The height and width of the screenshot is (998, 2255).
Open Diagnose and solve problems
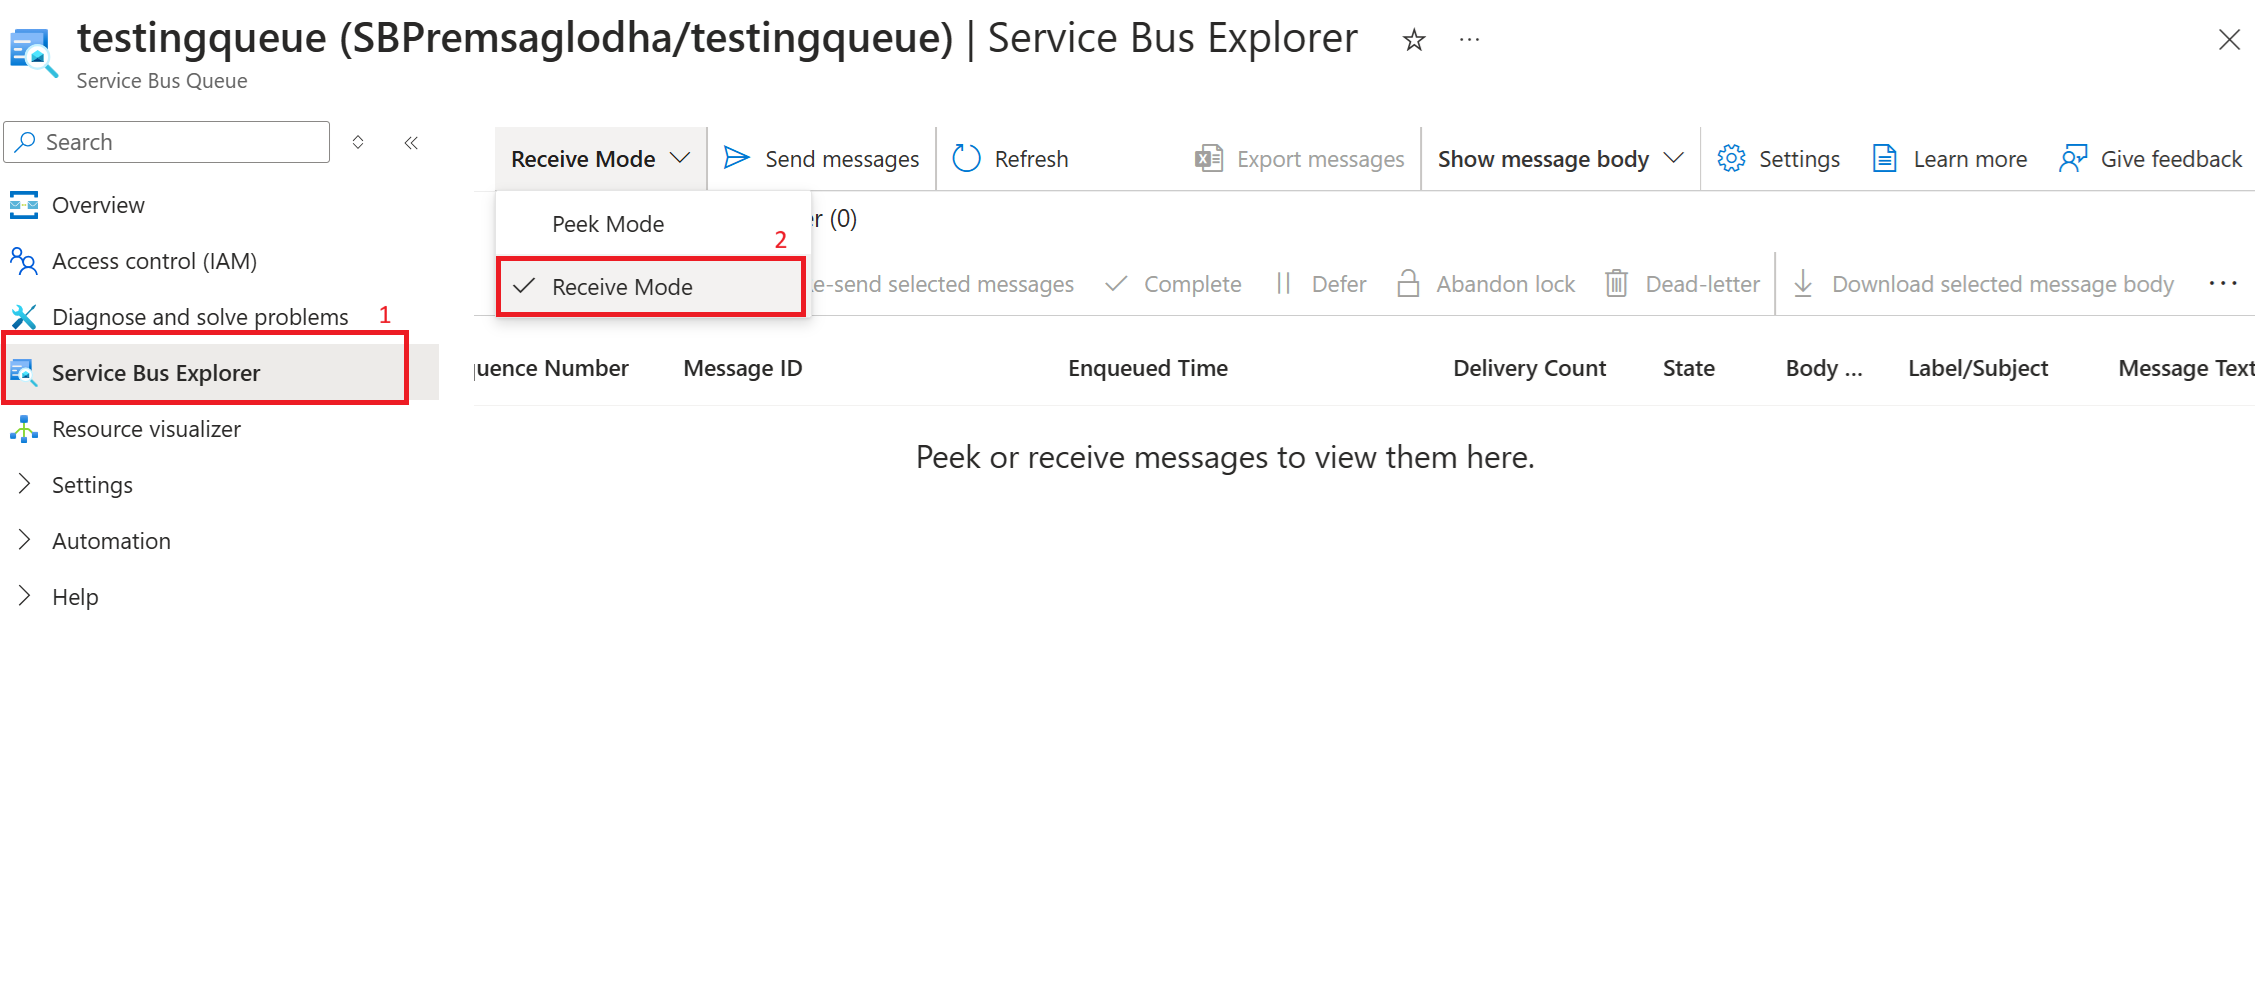pos(200,317)
